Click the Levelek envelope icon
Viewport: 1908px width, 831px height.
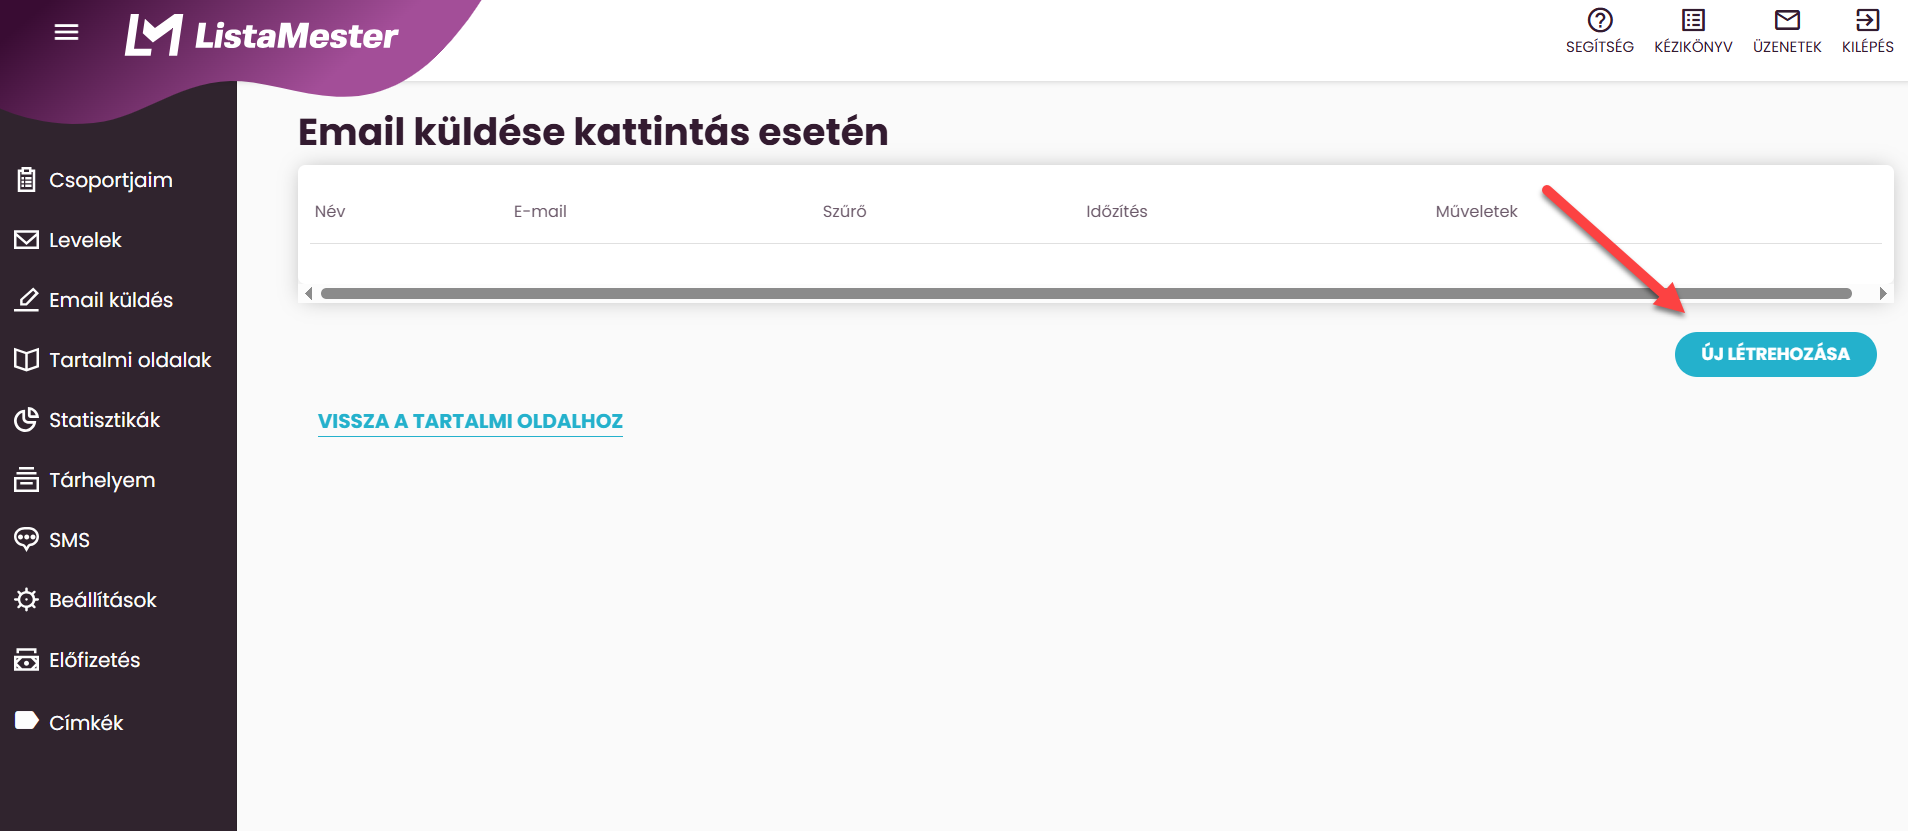coord(27,240)
